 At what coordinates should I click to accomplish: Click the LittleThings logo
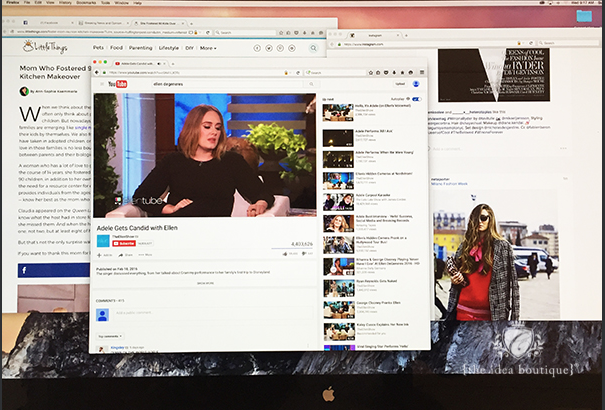(45, 47)
